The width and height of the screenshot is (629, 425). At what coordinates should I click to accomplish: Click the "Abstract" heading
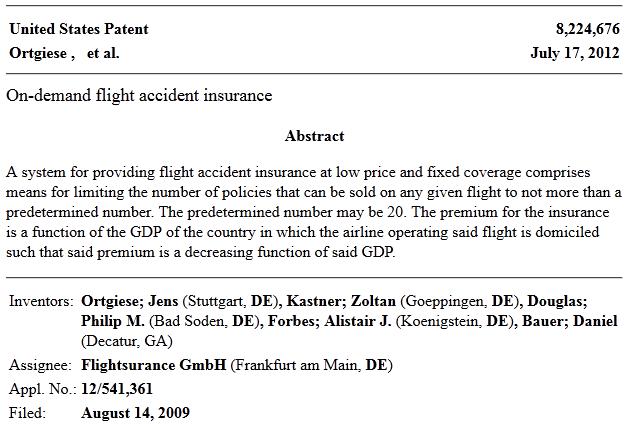(314, 136)
